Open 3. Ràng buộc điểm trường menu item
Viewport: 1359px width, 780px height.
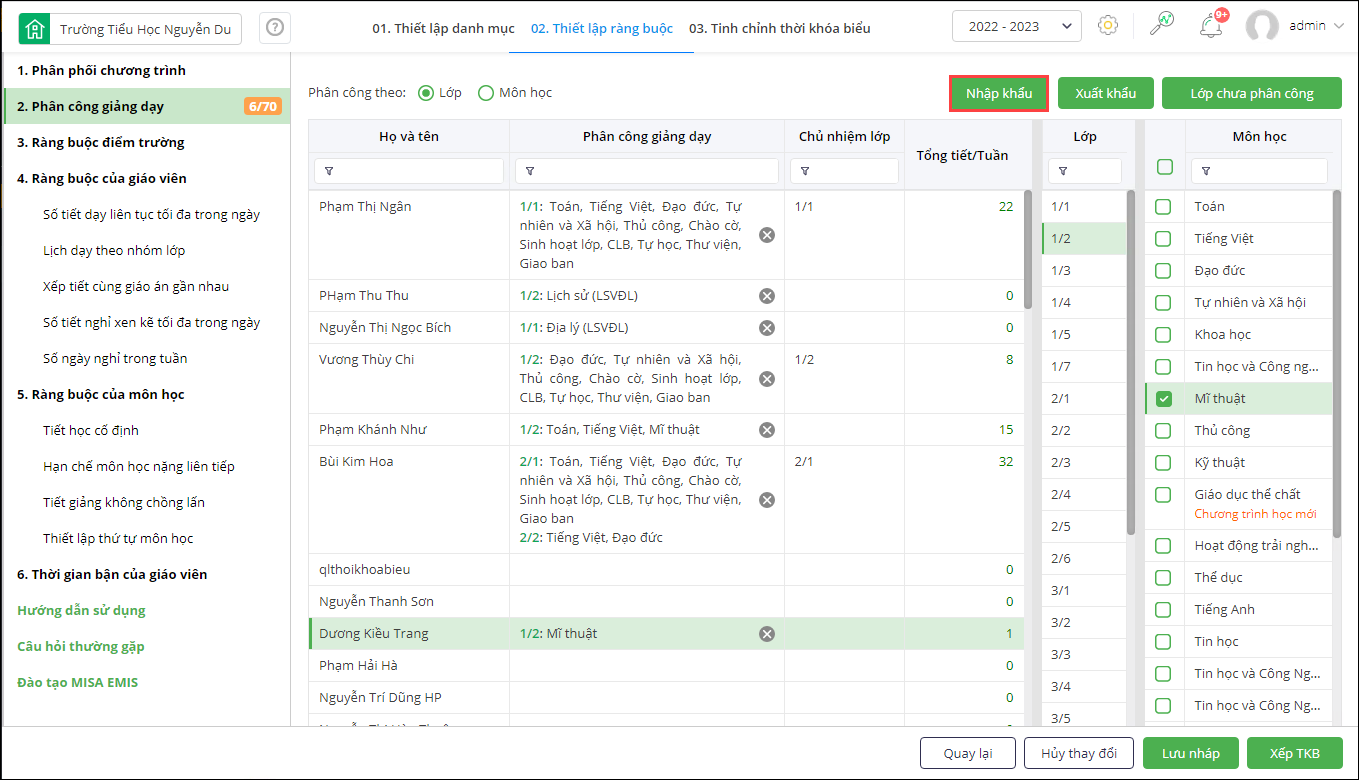point(101,142)
